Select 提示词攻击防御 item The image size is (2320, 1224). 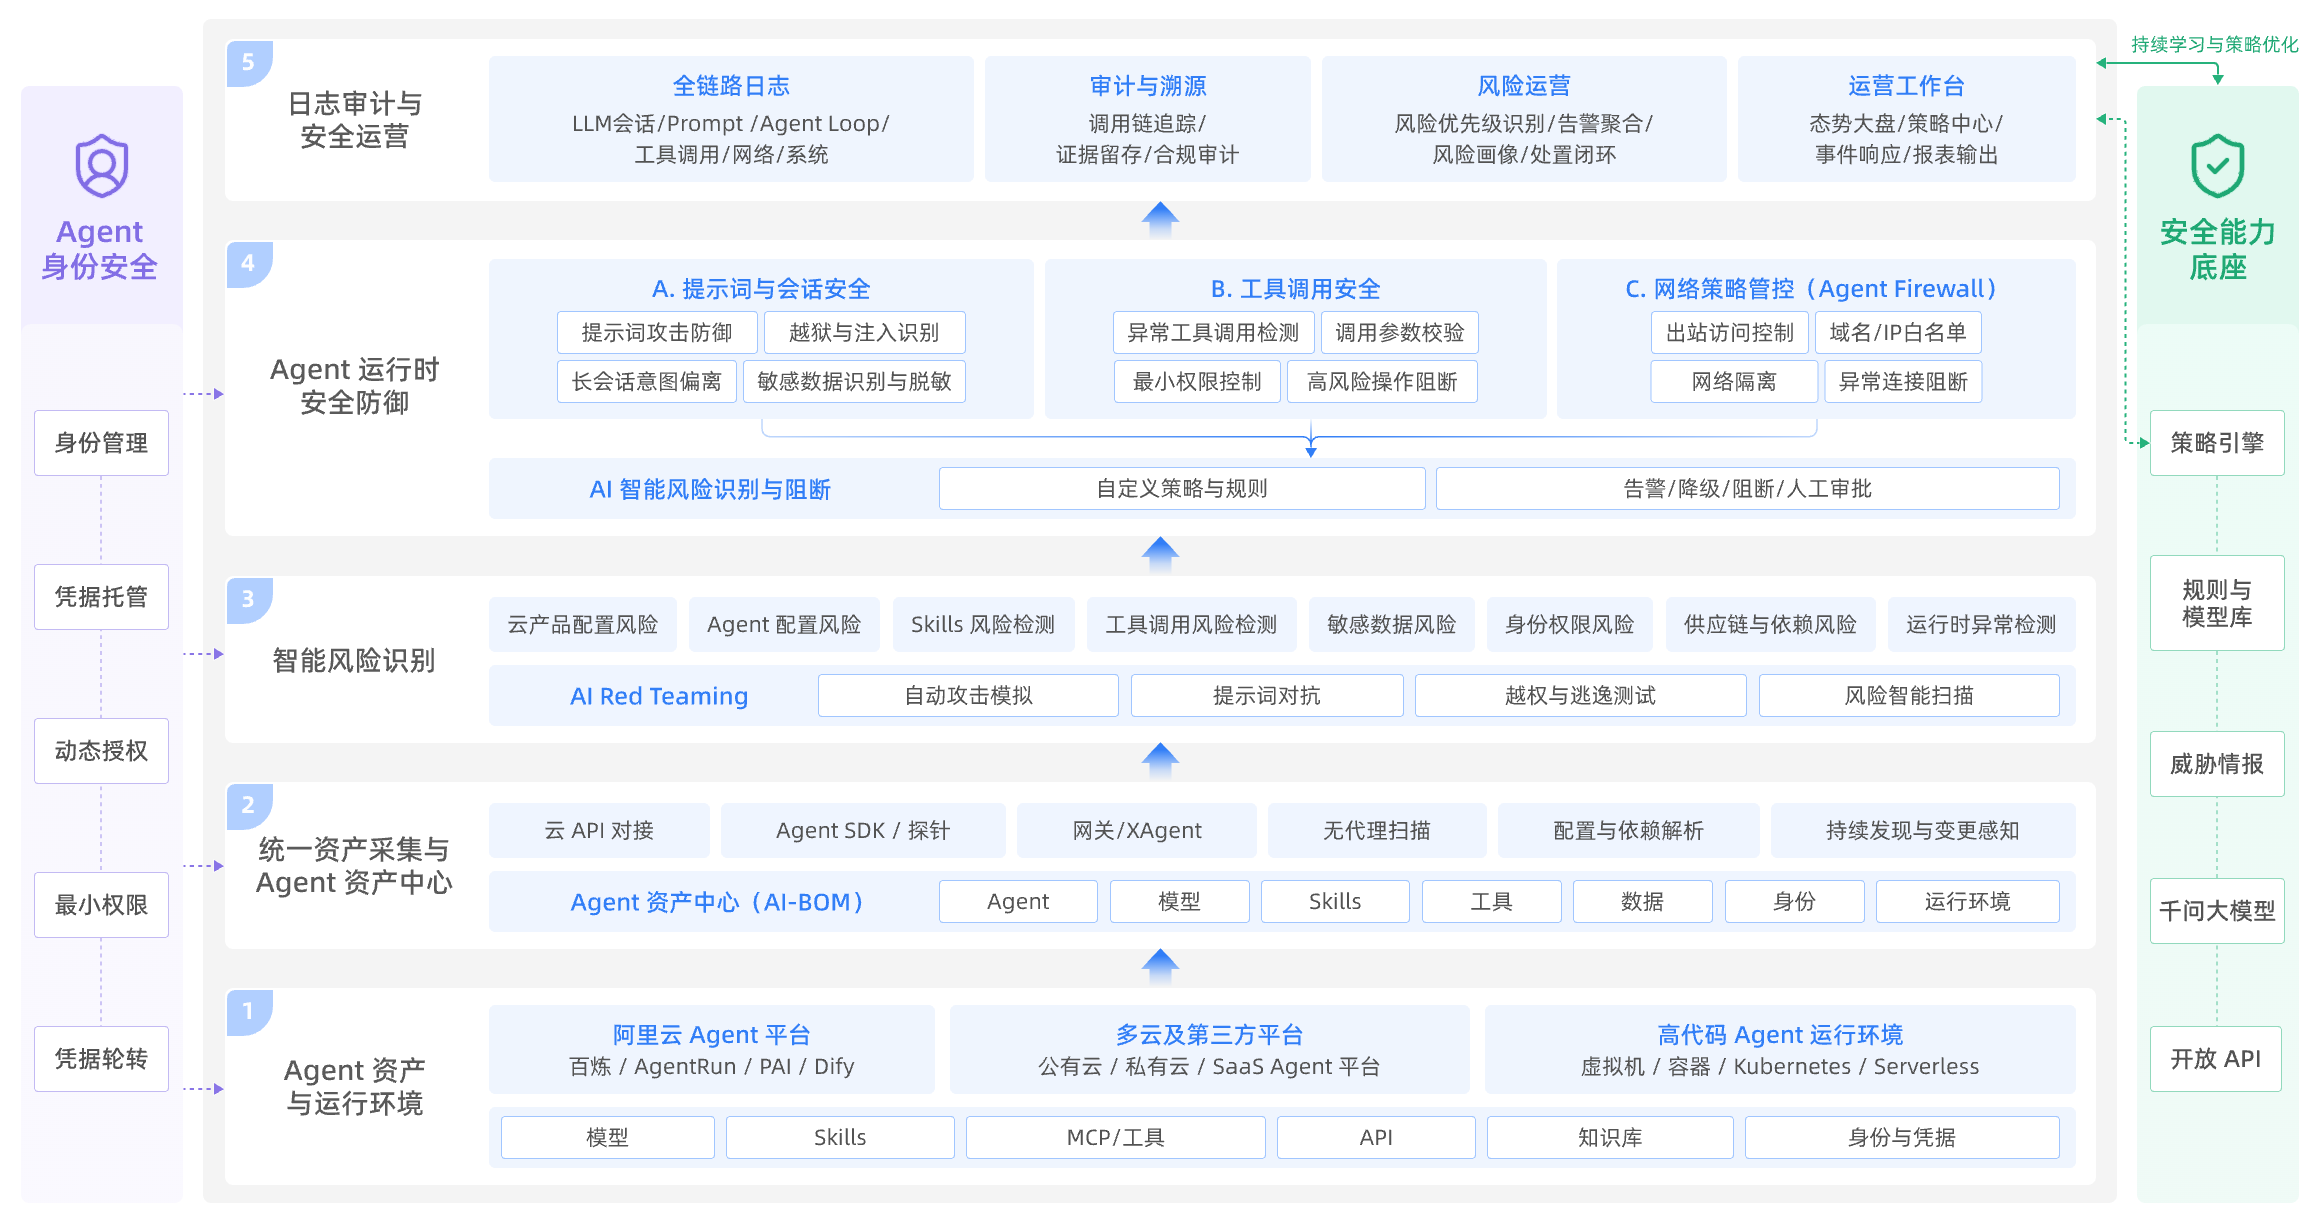tap(657, 333)
